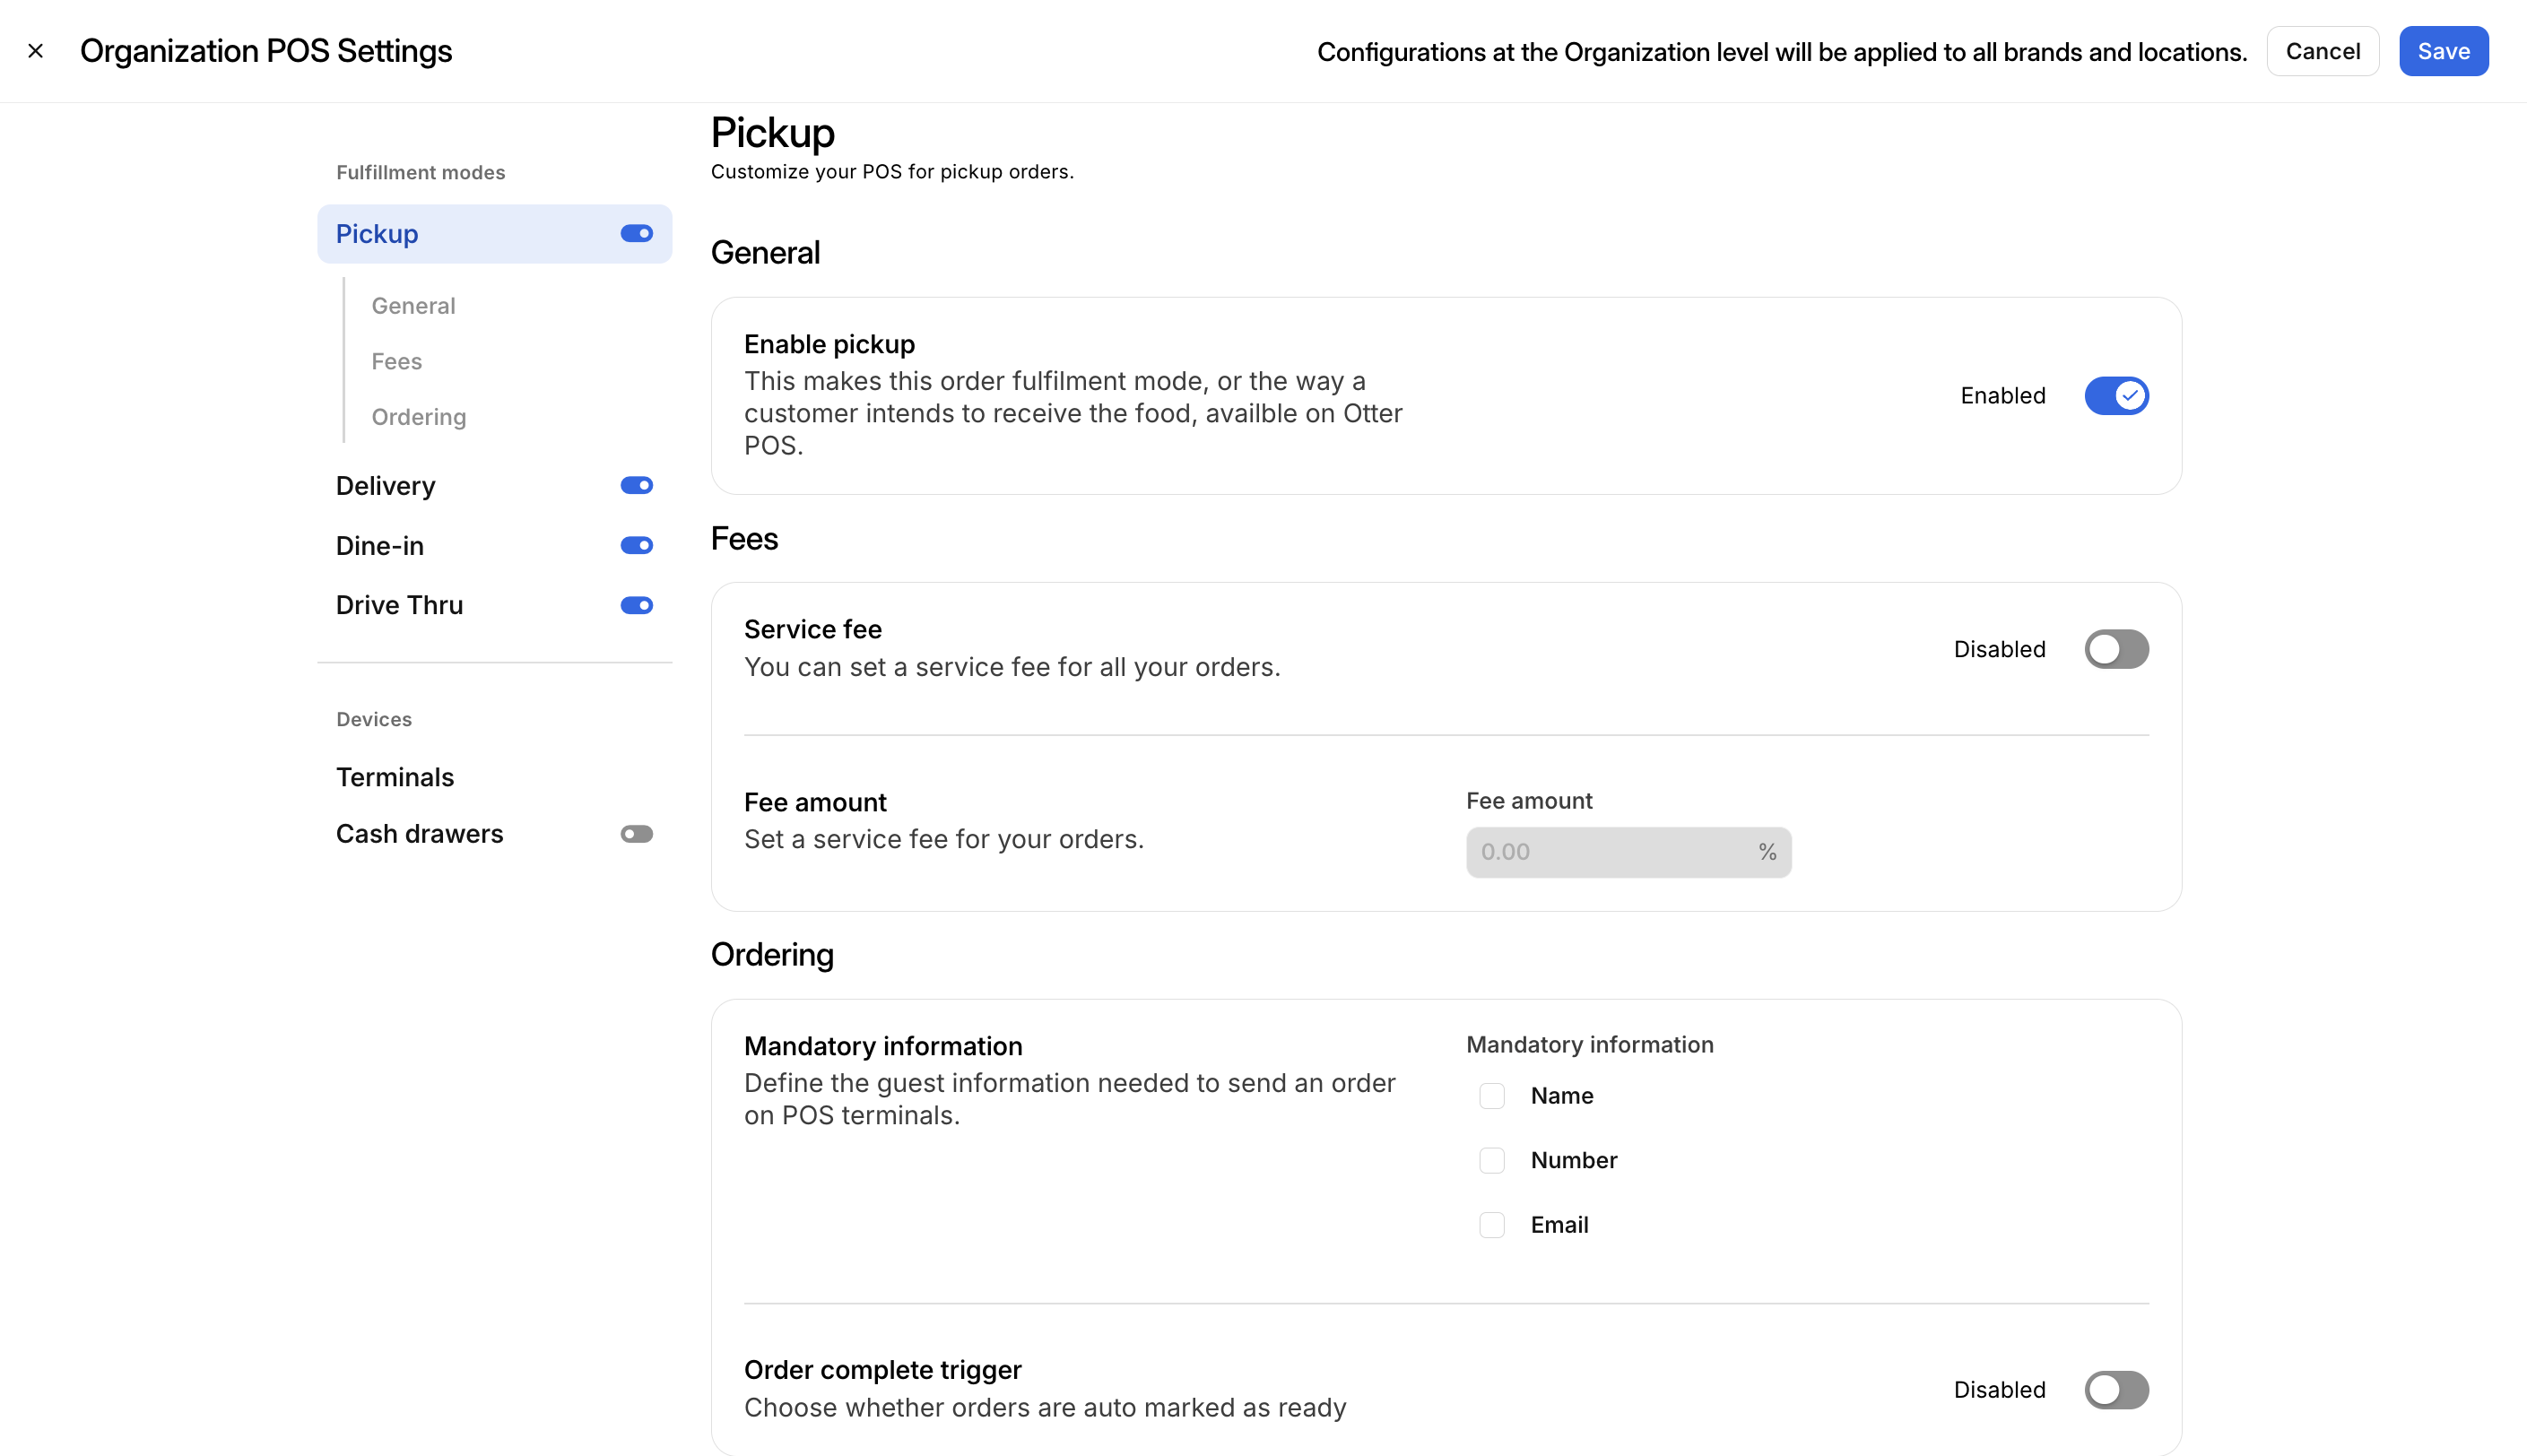Select Drive Thru fulfillment mode settings

(x=399, y=604)
